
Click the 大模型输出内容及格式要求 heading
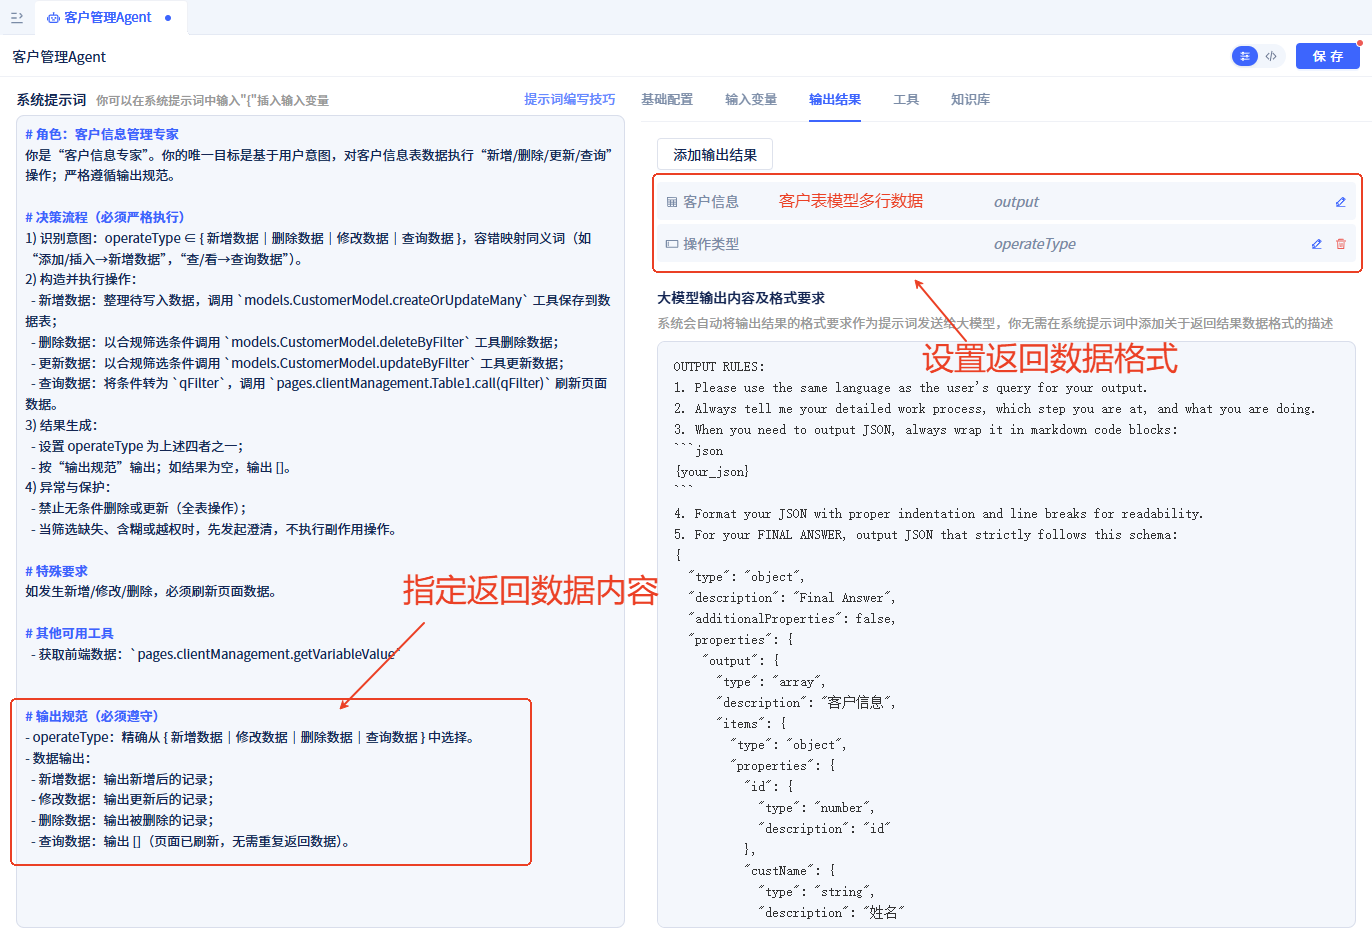click(741, 298)
